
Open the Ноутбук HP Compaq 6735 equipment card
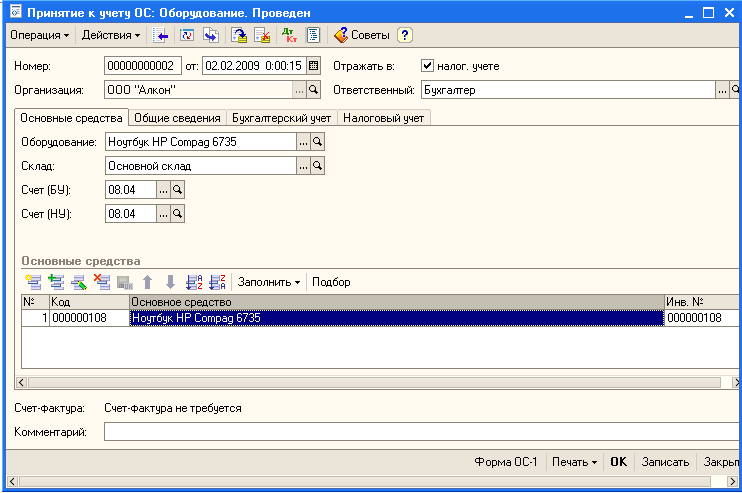(318, 141)
